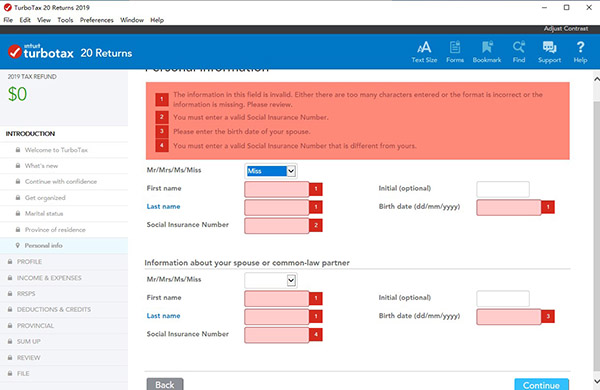This screenshot has width=600, height=390.
Task: Click into spouse First name field
Action: (x=277, y=298)
